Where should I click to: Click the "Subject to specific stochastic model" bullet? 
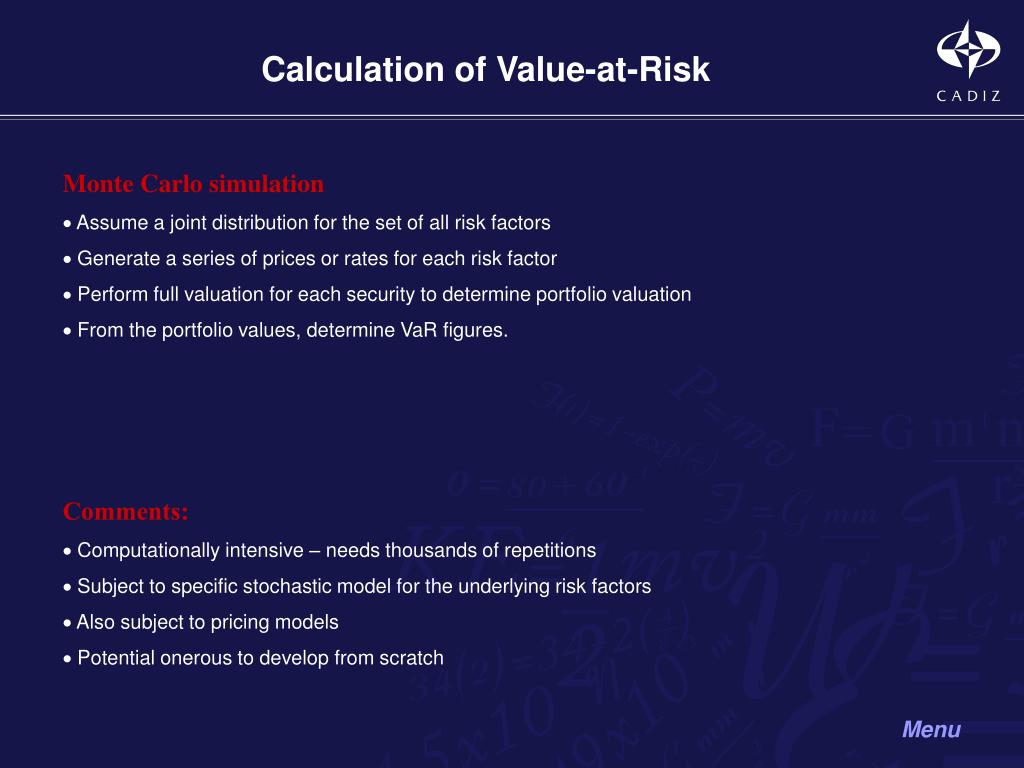(357, 586)
